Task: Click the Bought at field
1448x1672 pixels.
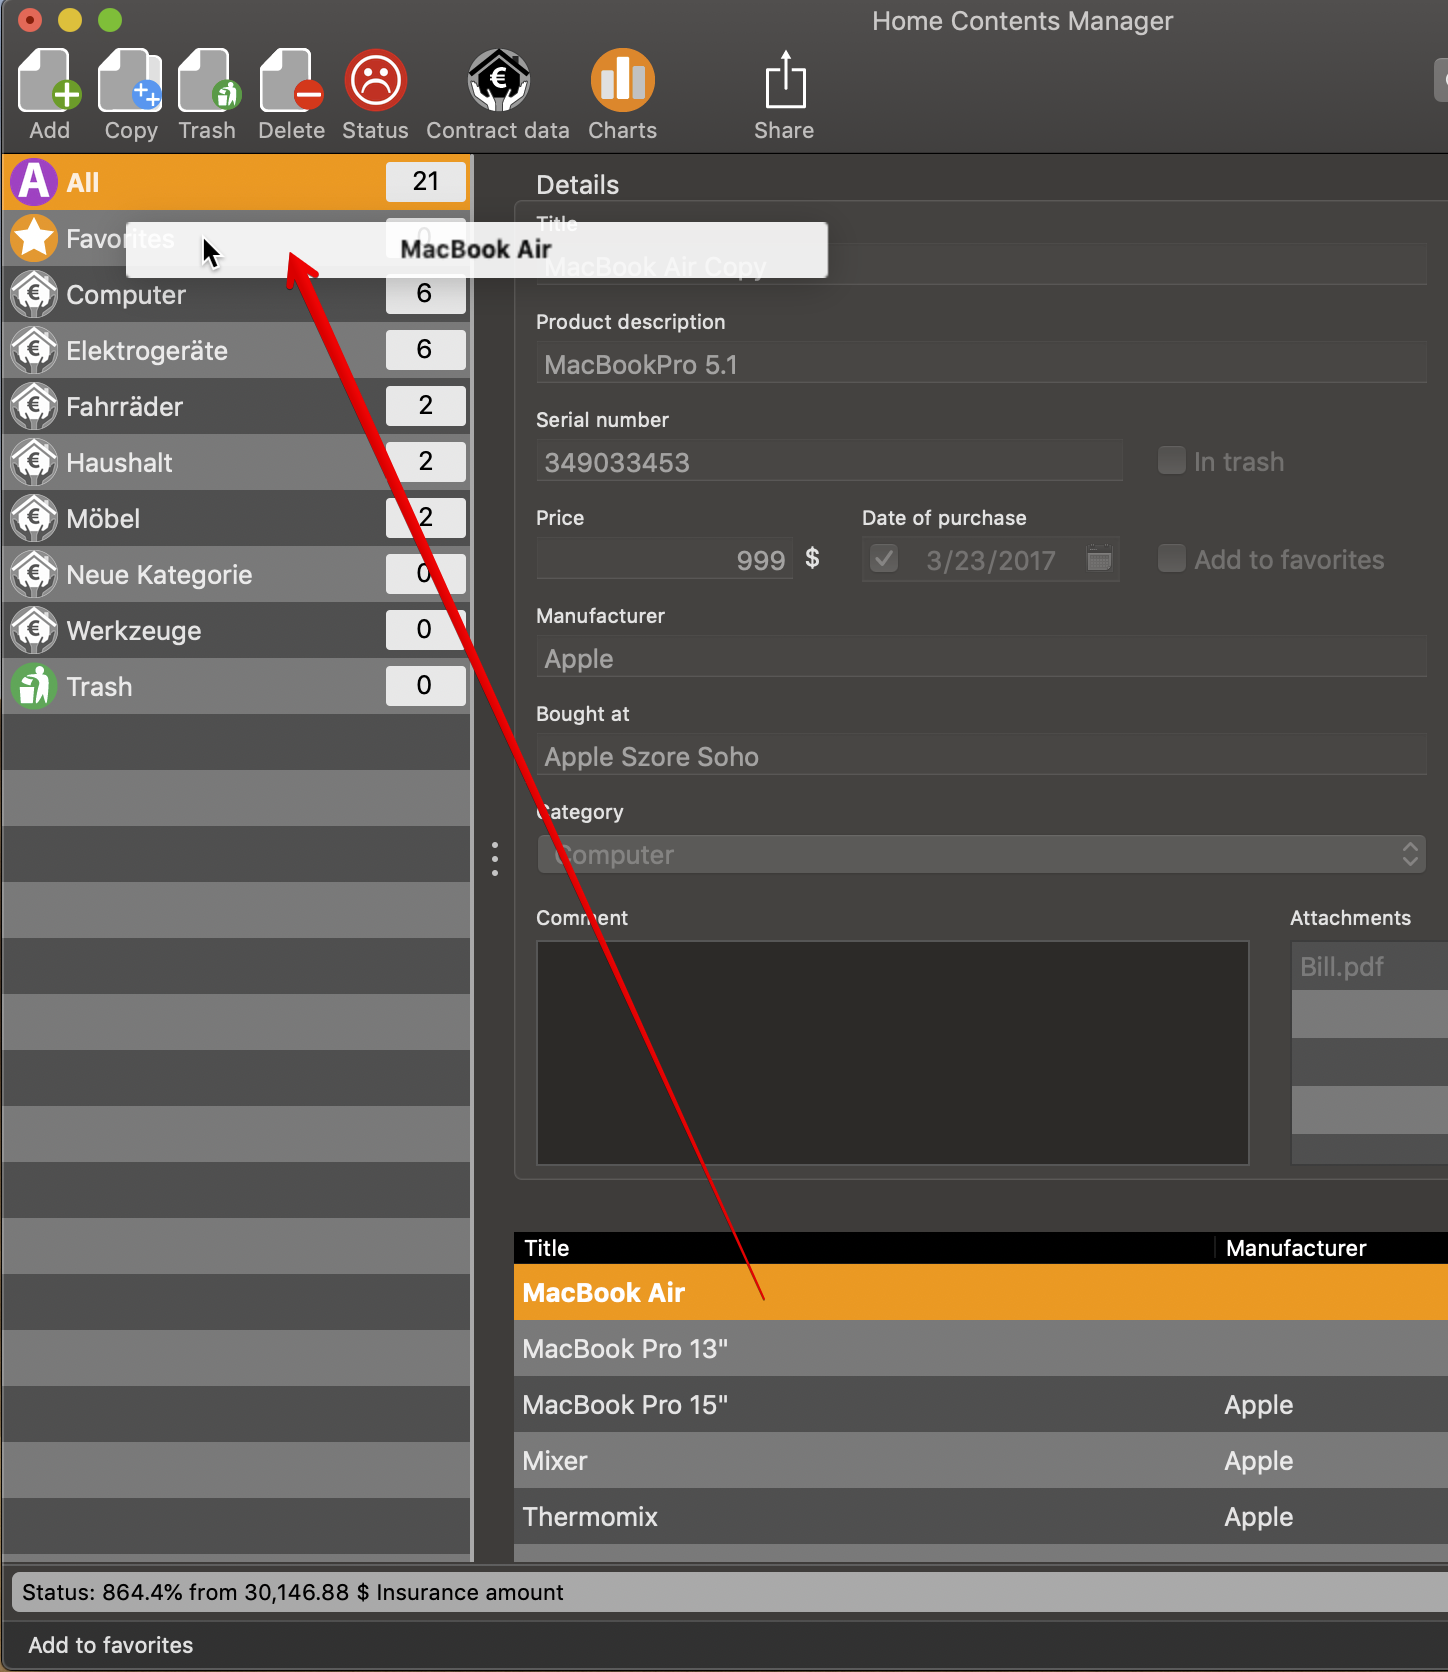Action: 981,756
